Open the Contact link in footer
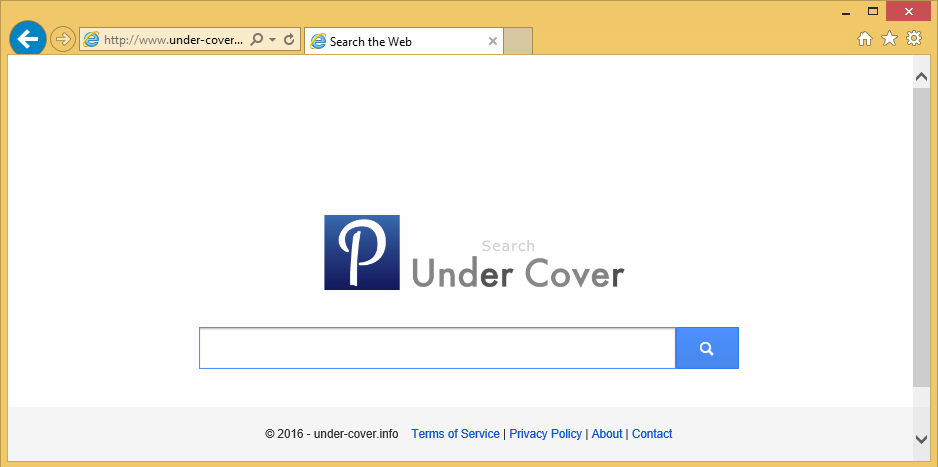 point(652,434)
